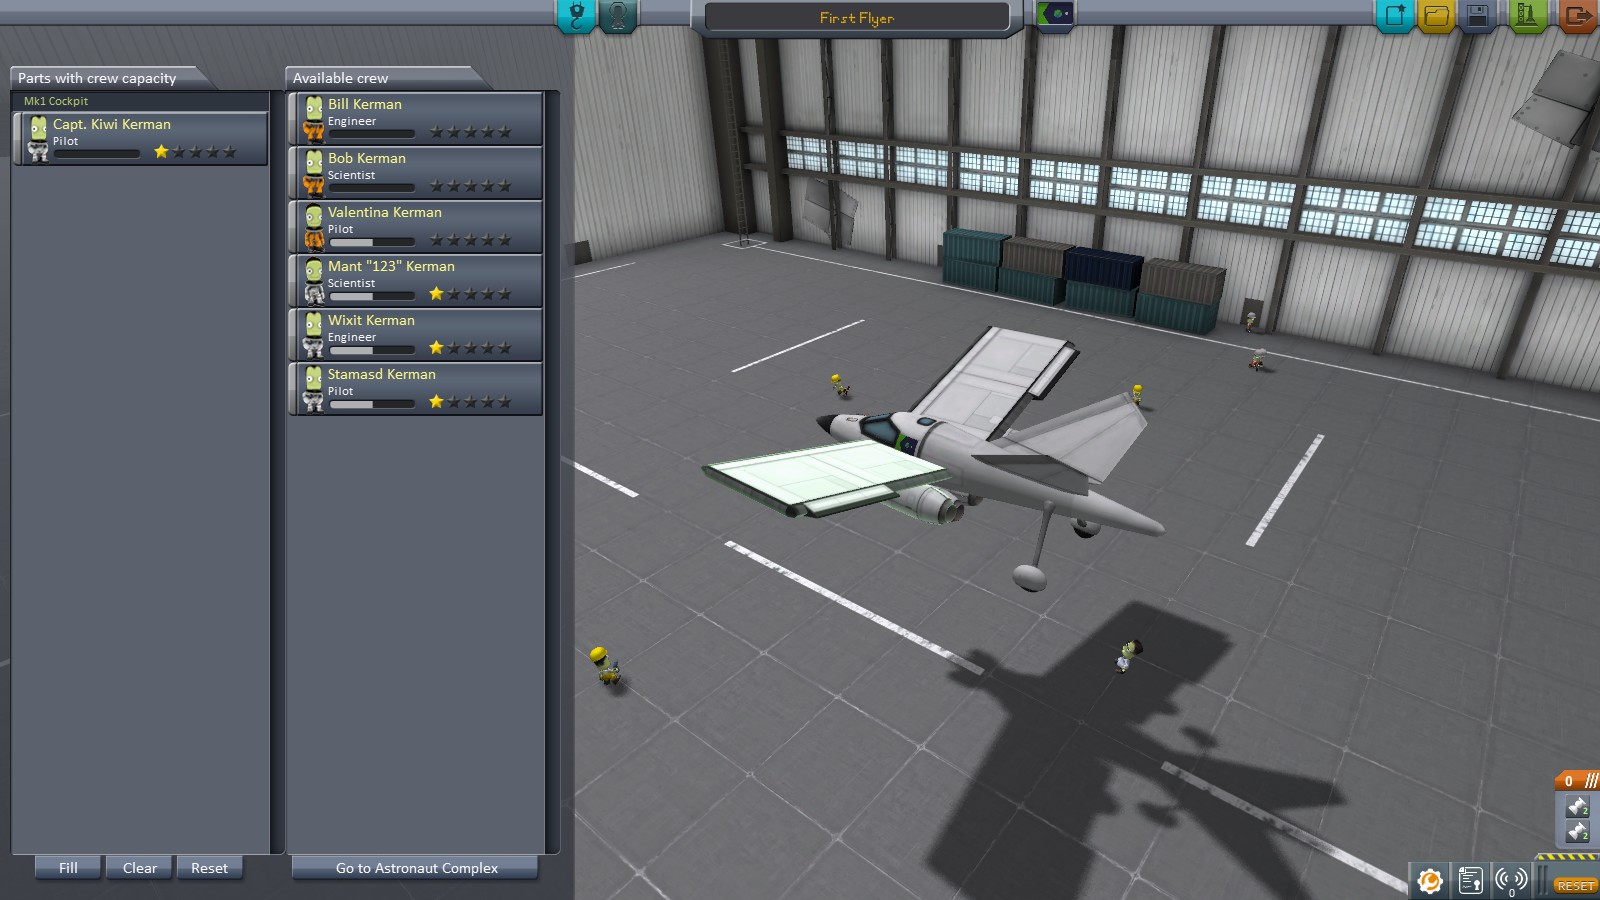Click the Mk1 Cockpit part label

(56, 101)
